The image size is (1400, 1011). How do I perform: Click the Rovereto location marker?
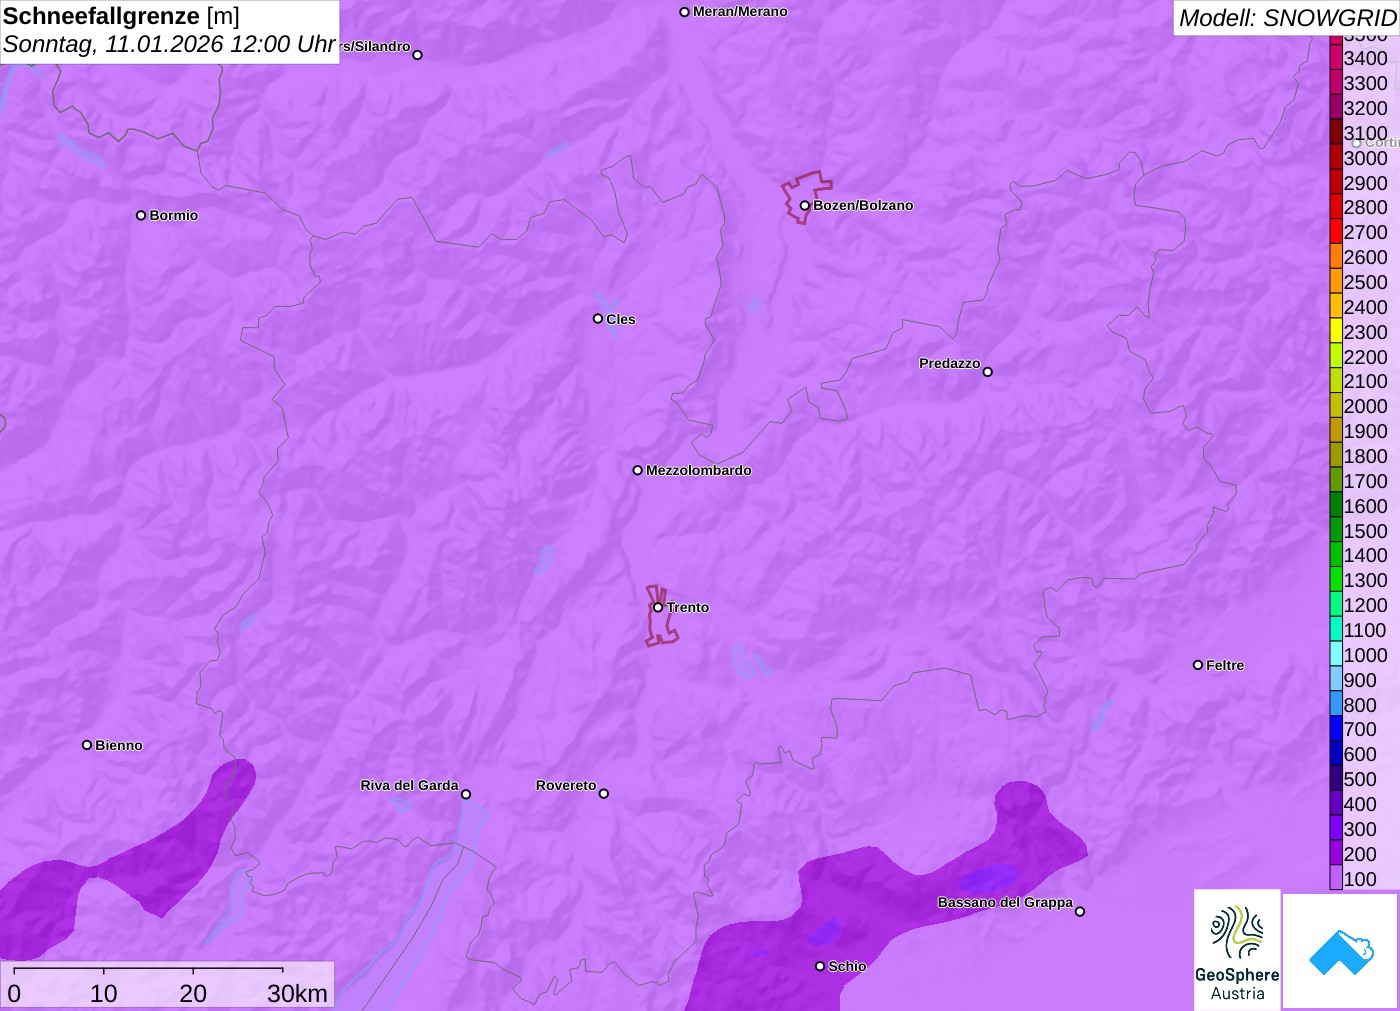point(604,794)
